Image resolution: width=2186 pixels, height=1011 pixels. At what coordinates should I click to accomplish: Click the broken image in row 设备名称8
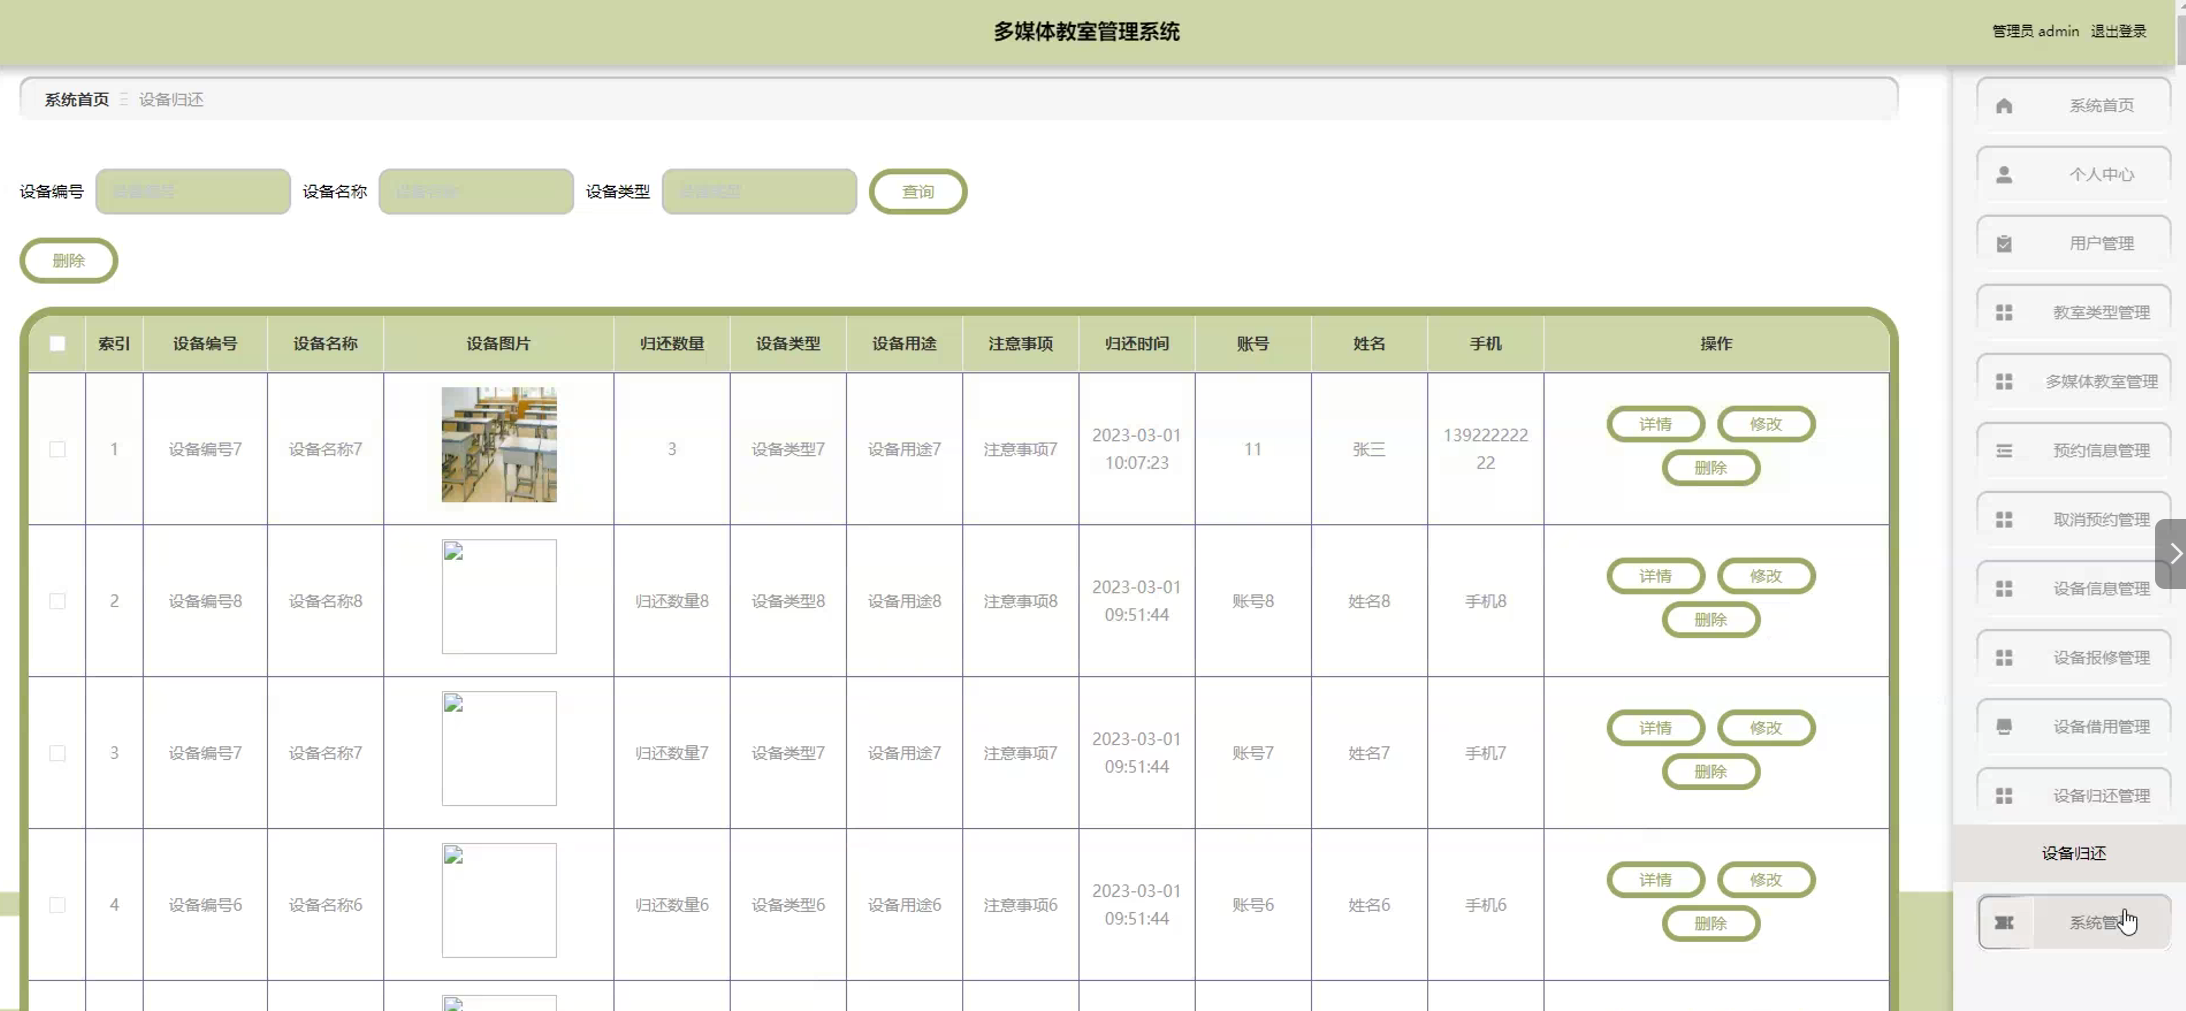499,597
